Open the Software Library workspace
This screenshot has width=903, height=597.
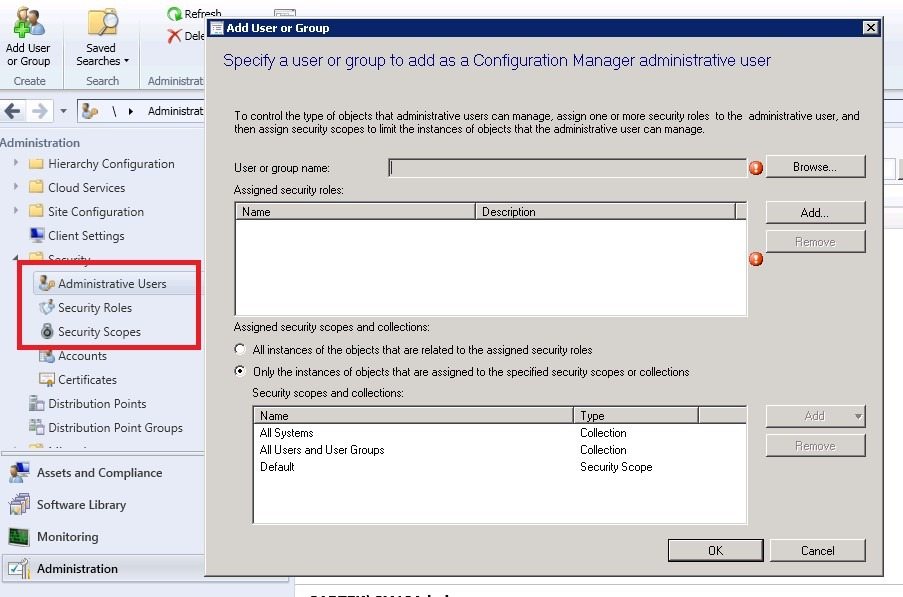(81, 505)
